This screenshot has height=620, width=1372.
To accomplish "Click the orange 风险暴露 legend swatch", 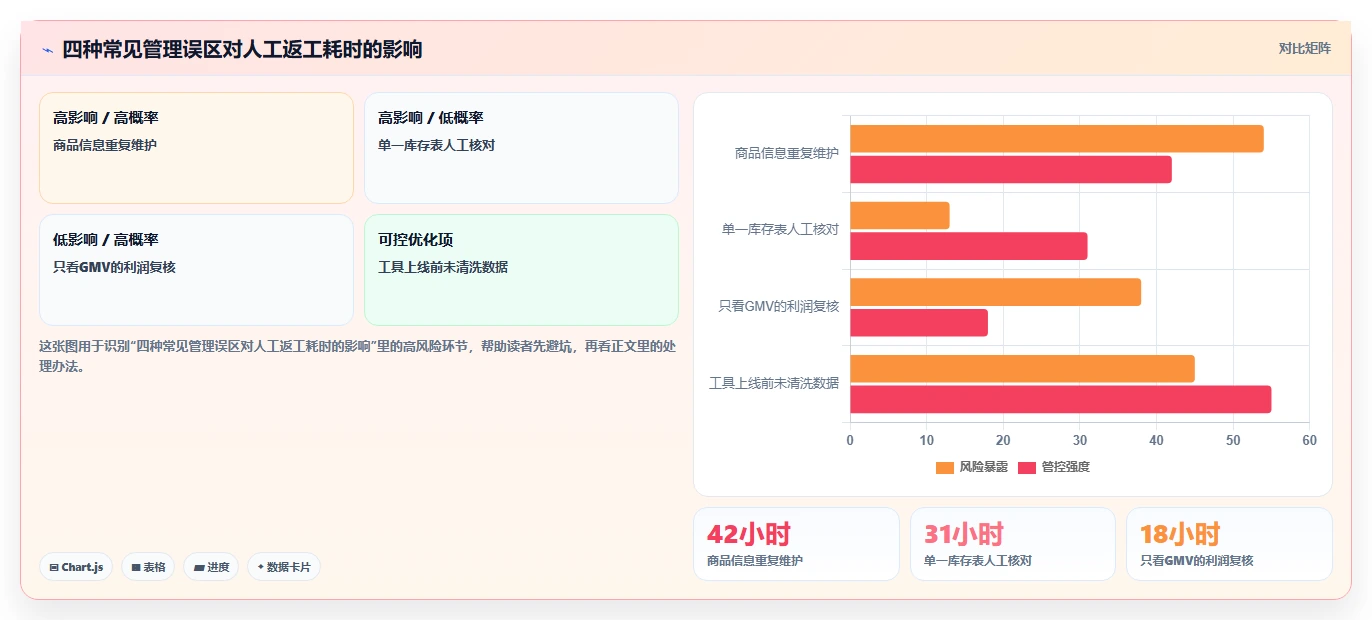I will point(945,467).
